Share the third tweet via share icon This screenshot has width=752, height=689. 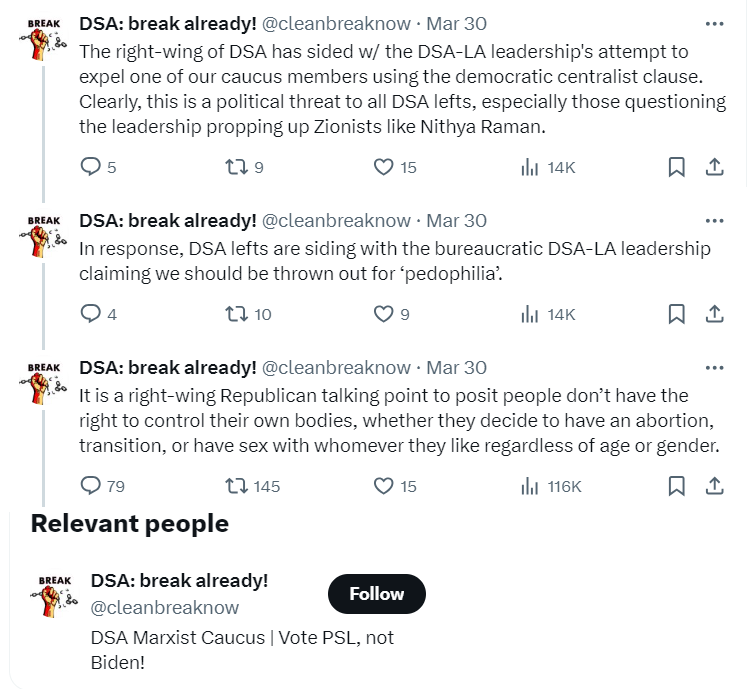pyautogui.click(x=714, y=486)
